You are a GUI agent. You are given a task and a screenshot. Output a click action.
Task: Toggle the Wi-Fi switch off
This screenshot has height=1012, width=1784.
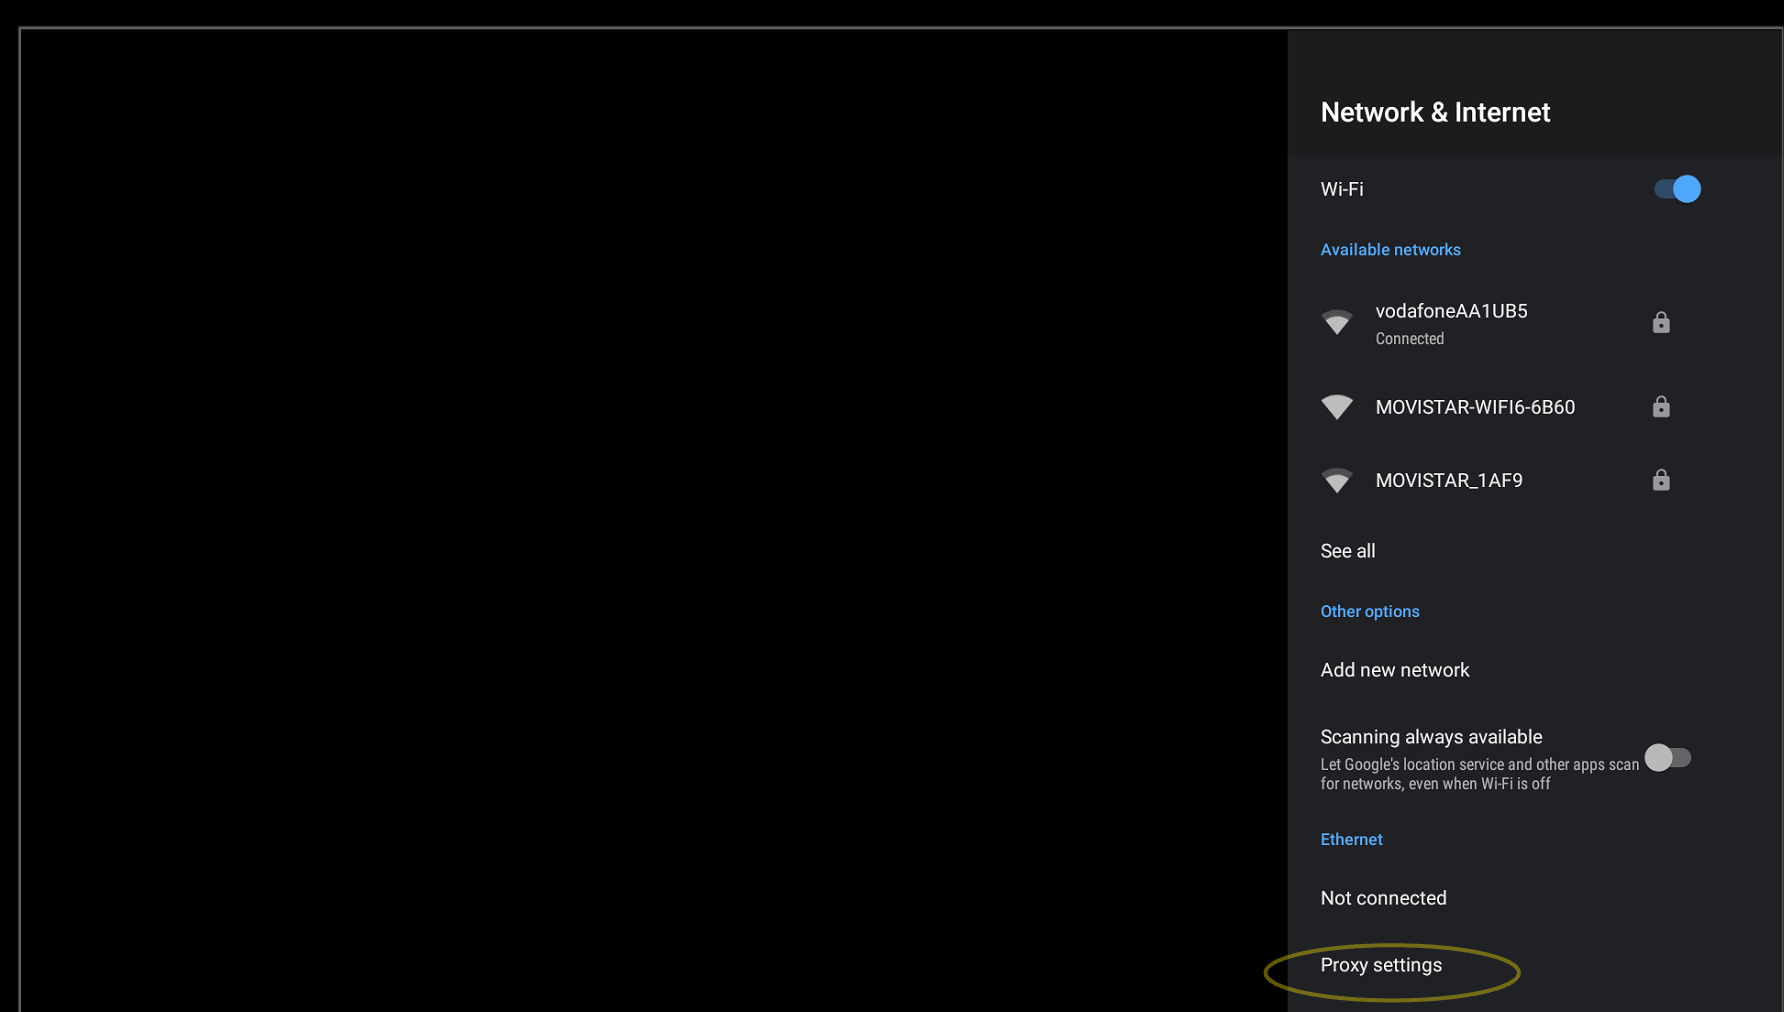[x=1677, y=189]
